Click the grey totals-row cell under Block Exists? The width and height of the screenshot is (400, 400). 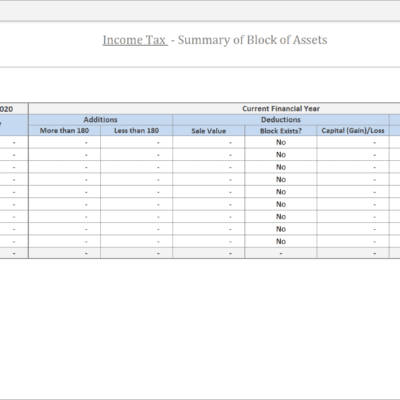[281, 253]
